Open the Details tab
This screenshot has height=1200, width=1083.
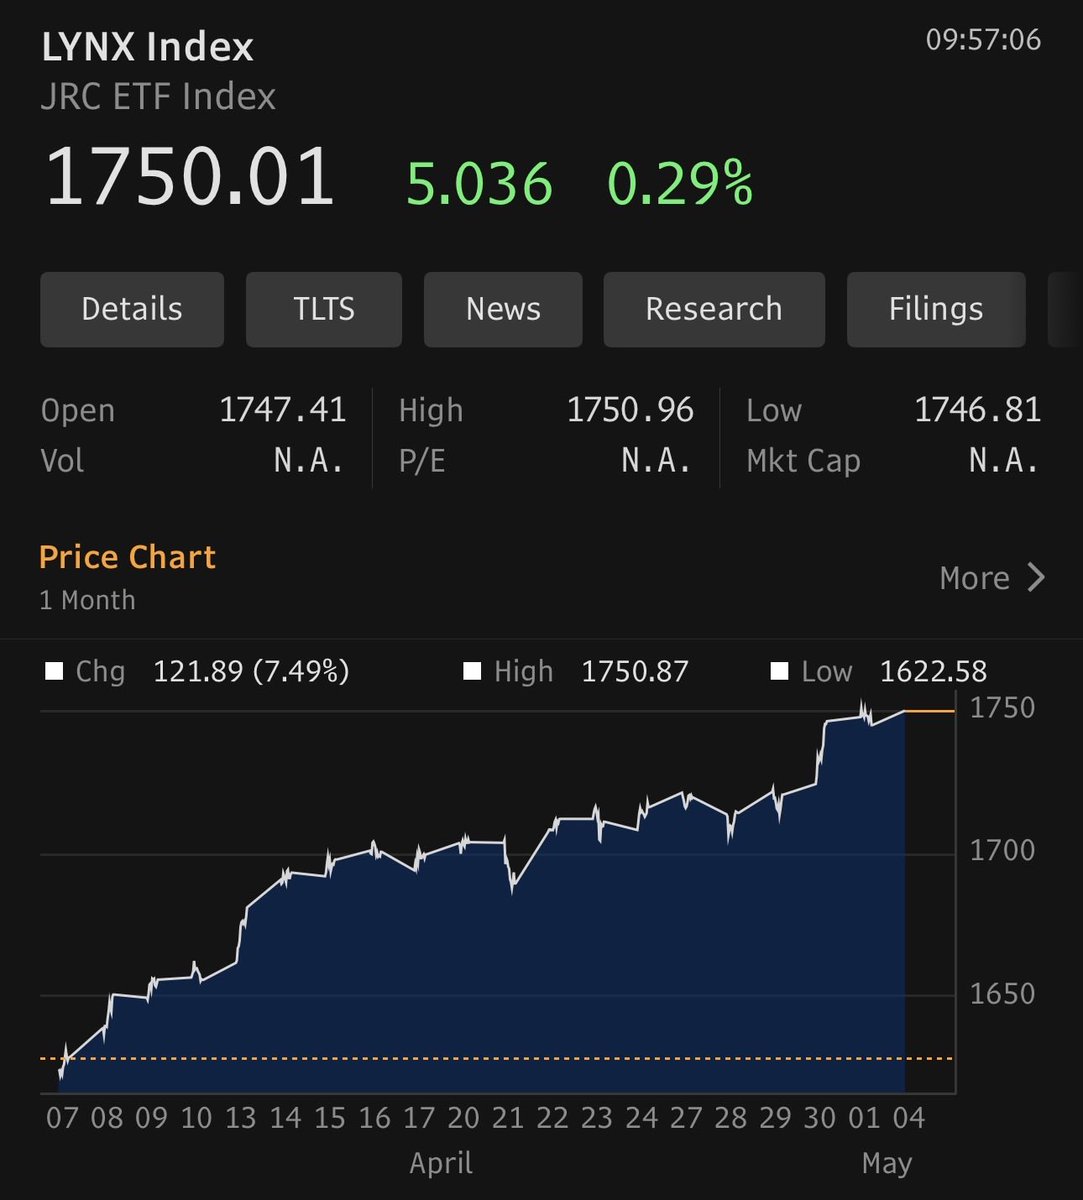click(x=132, y=309)
